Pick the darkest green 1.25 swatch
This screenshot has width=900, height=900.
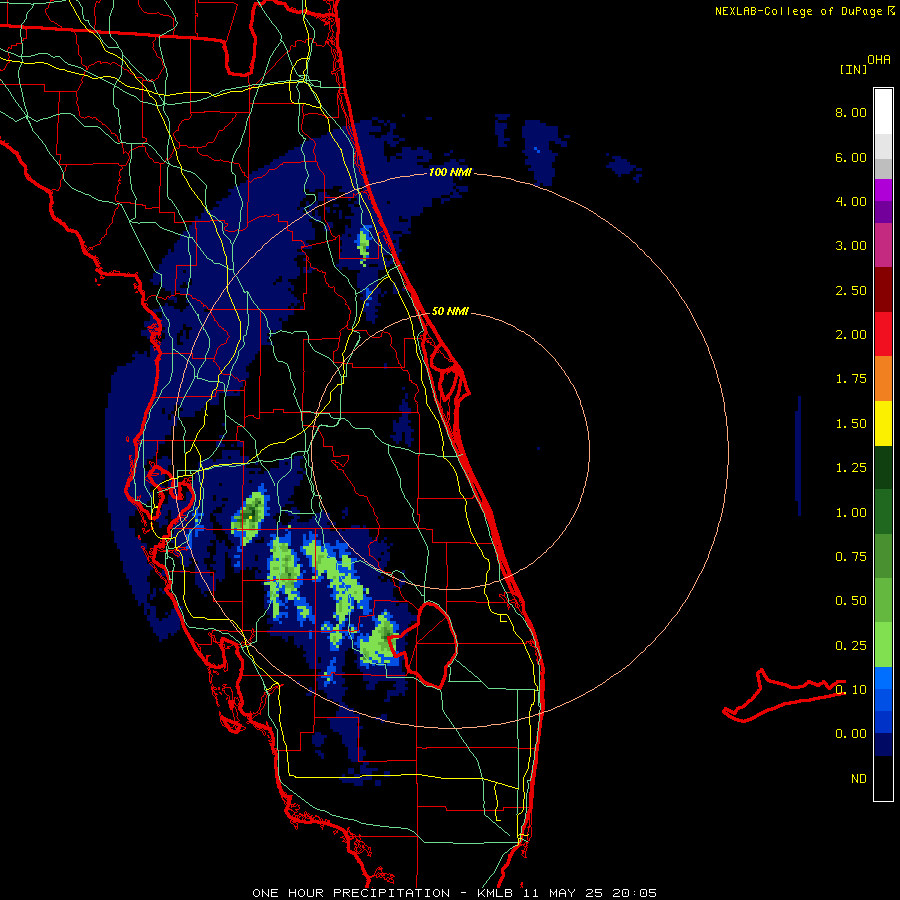tap(883, 467)
